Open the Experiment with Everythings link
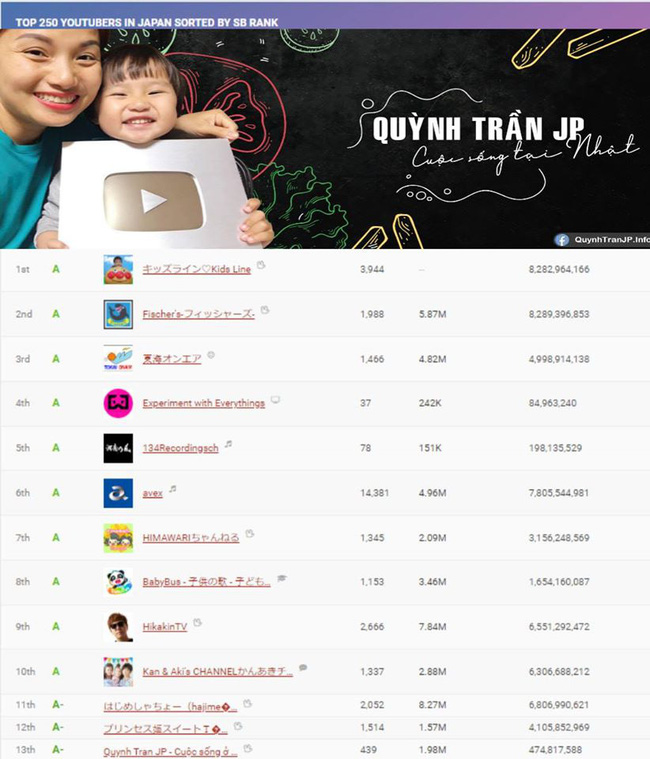650x759 pixels. [203, 403]
